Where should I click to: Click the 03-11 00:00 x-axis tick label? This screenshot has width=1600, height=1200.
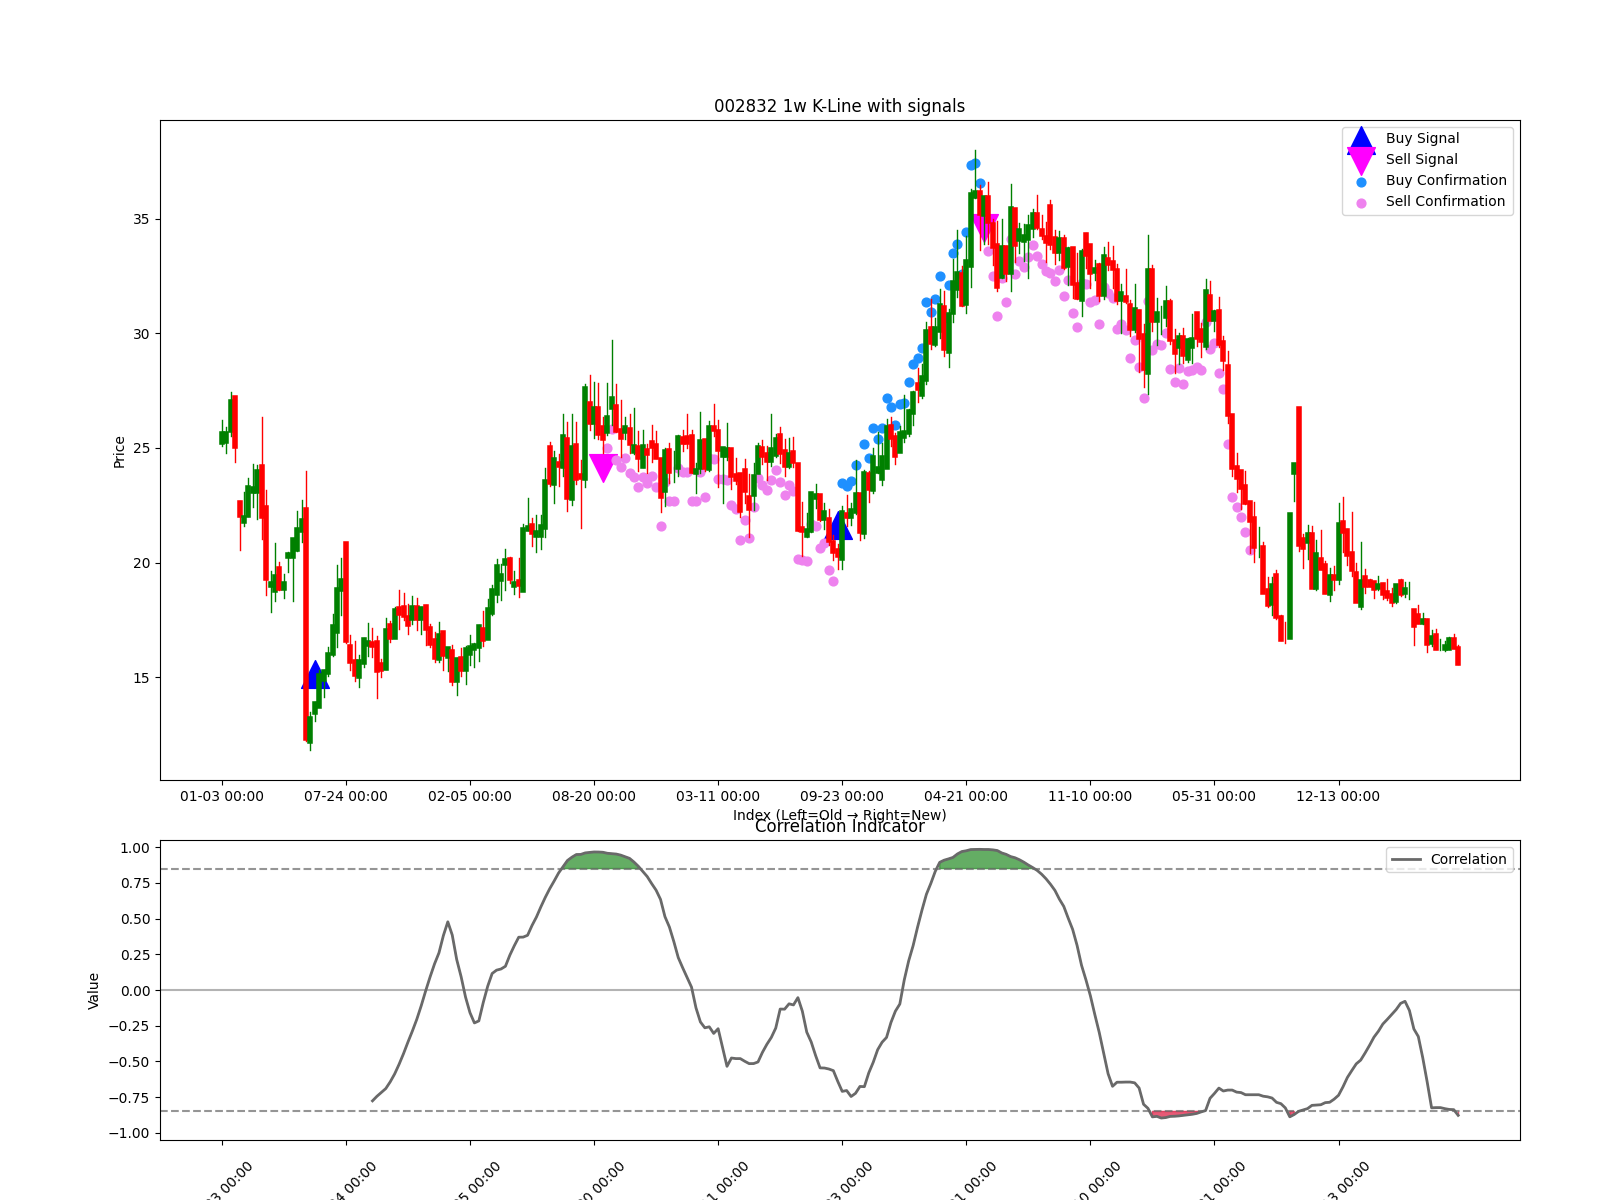pyautogui.click(x=718, y=797)
